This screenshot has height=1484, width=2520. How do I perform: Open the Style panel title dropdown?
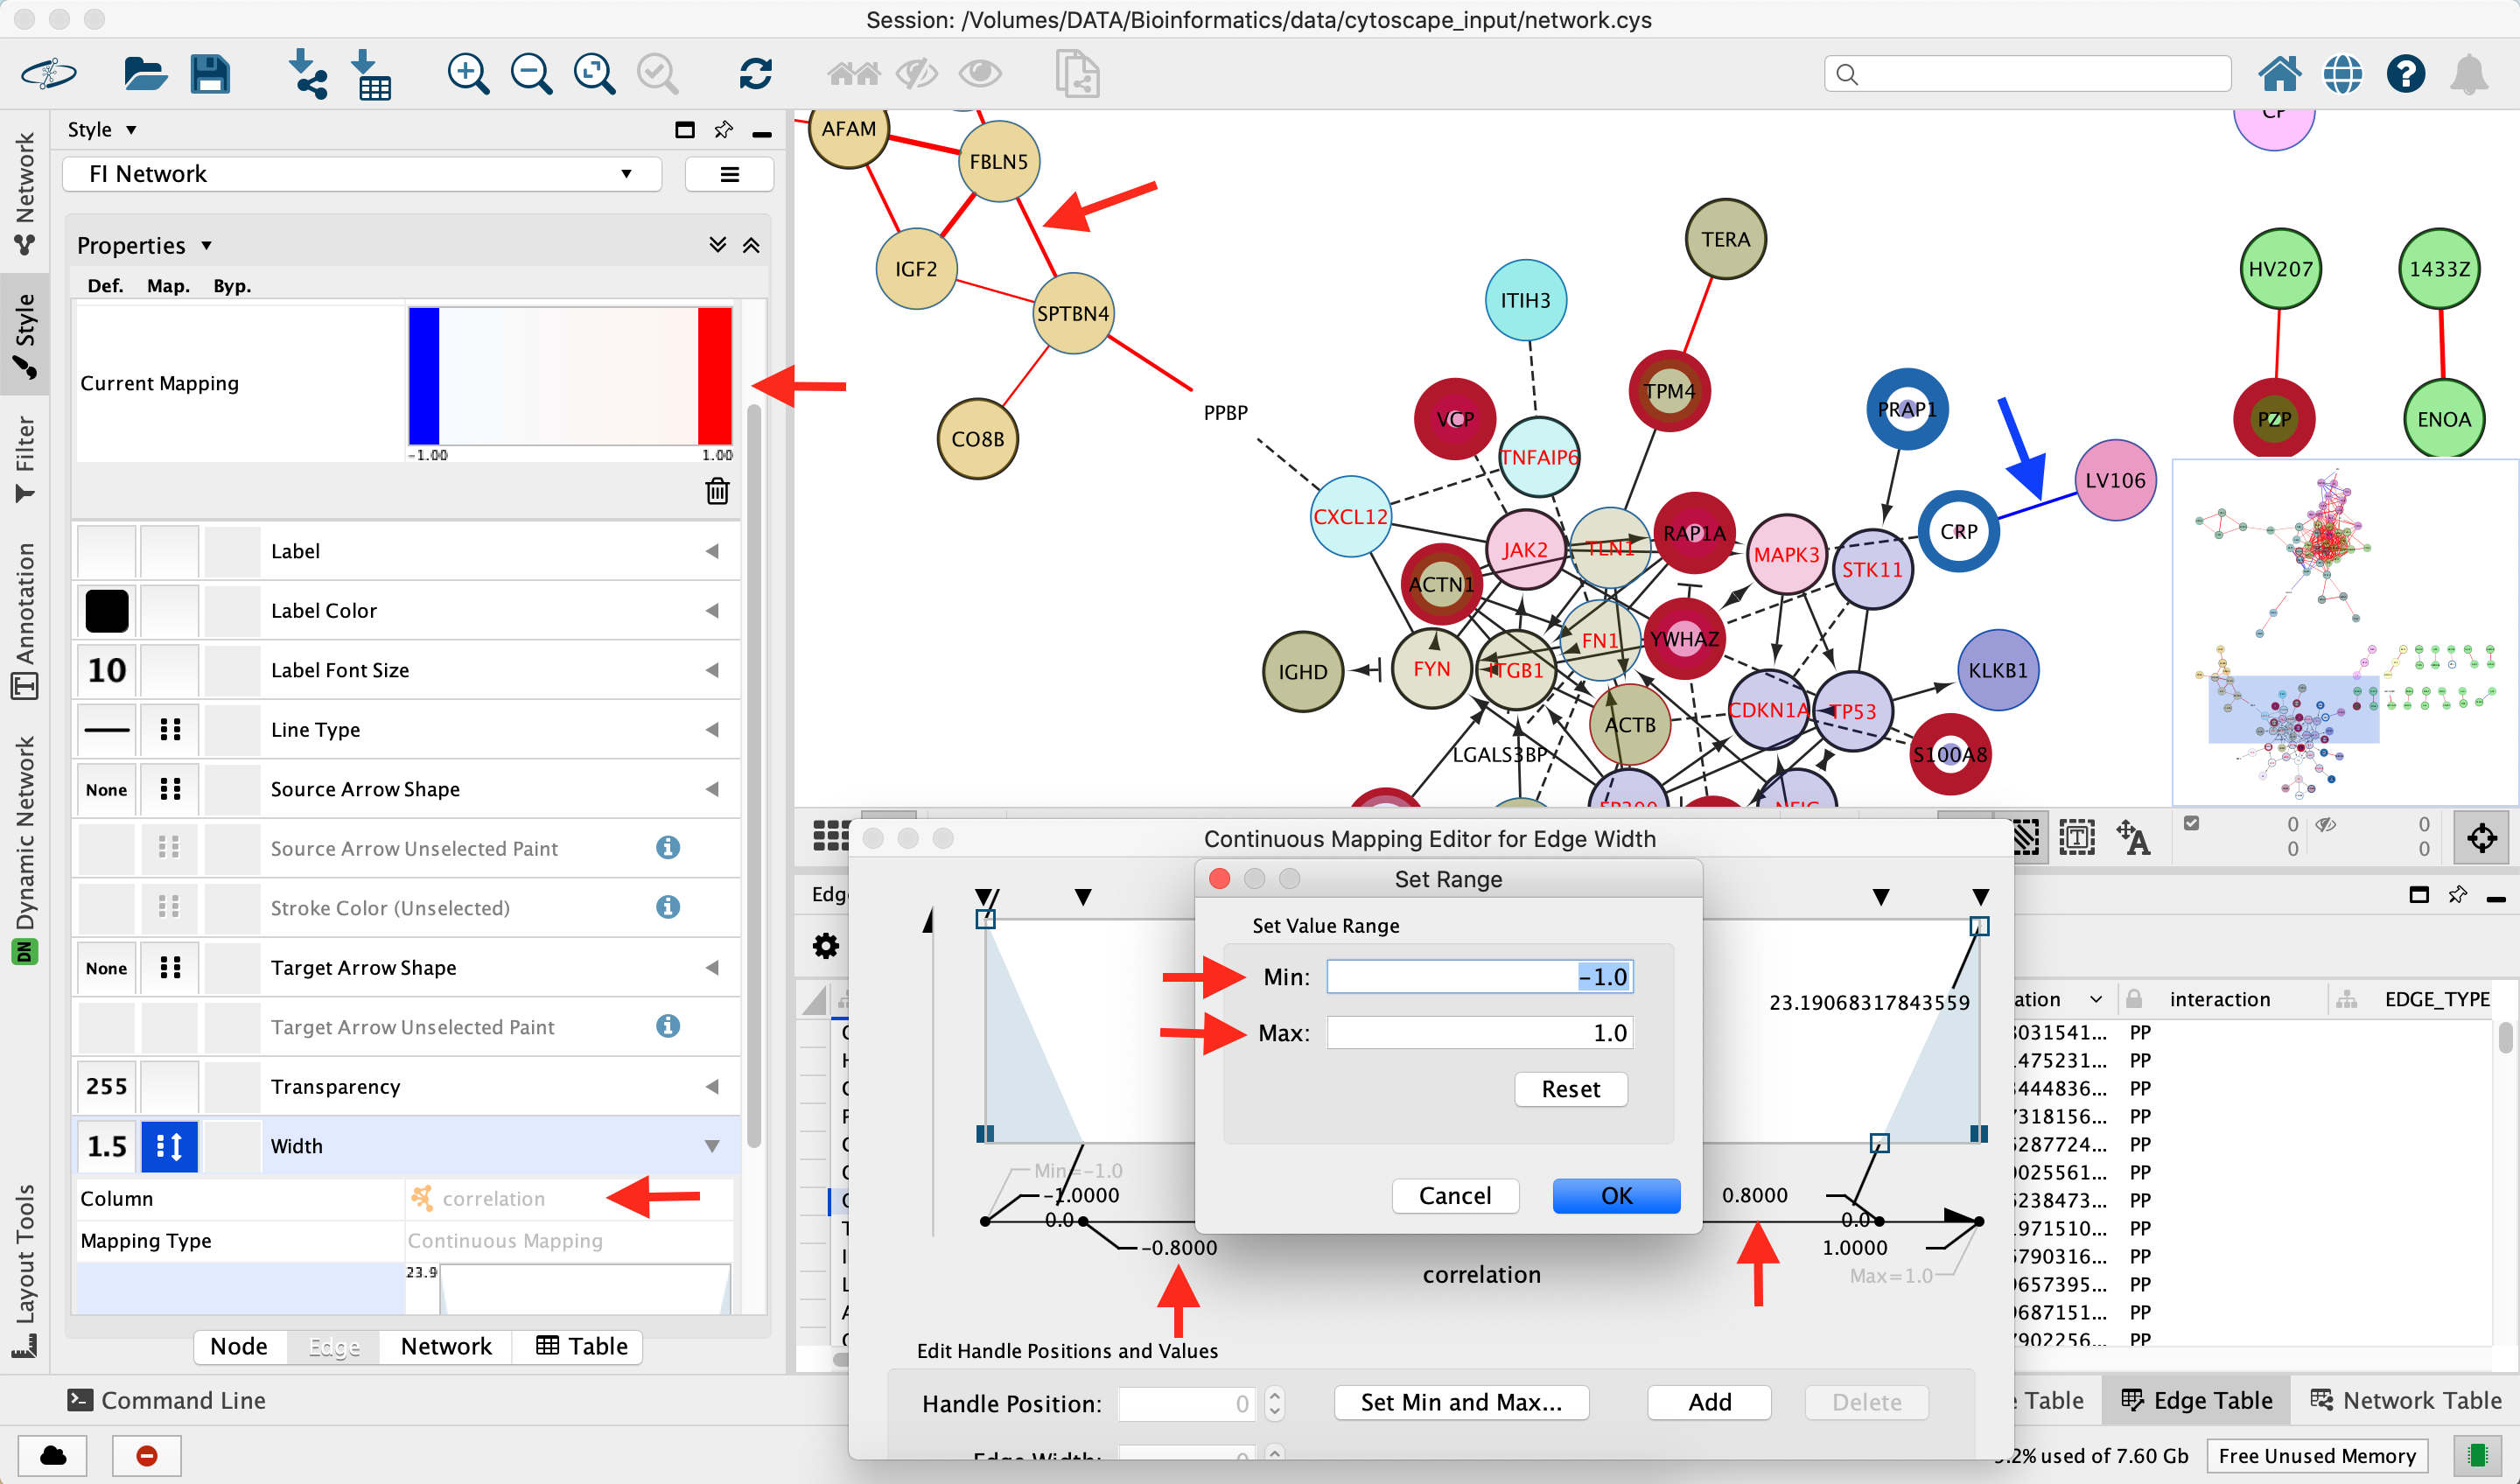[101, 130]
